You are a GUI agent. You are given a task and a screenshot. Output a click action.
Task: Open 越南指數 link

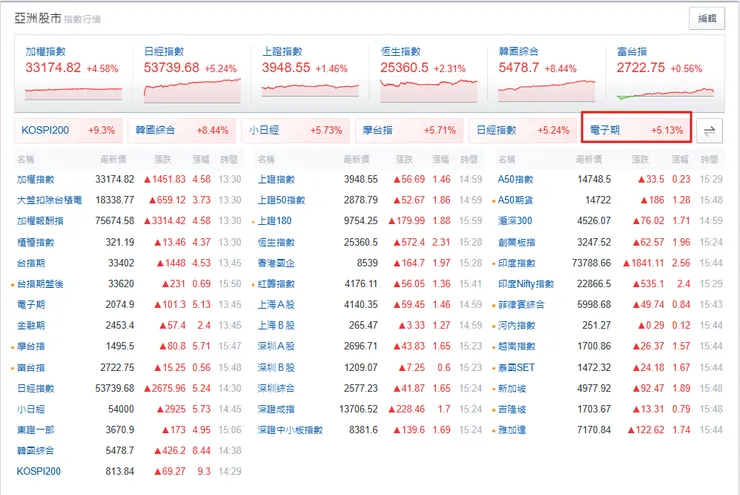pos(517,346)
